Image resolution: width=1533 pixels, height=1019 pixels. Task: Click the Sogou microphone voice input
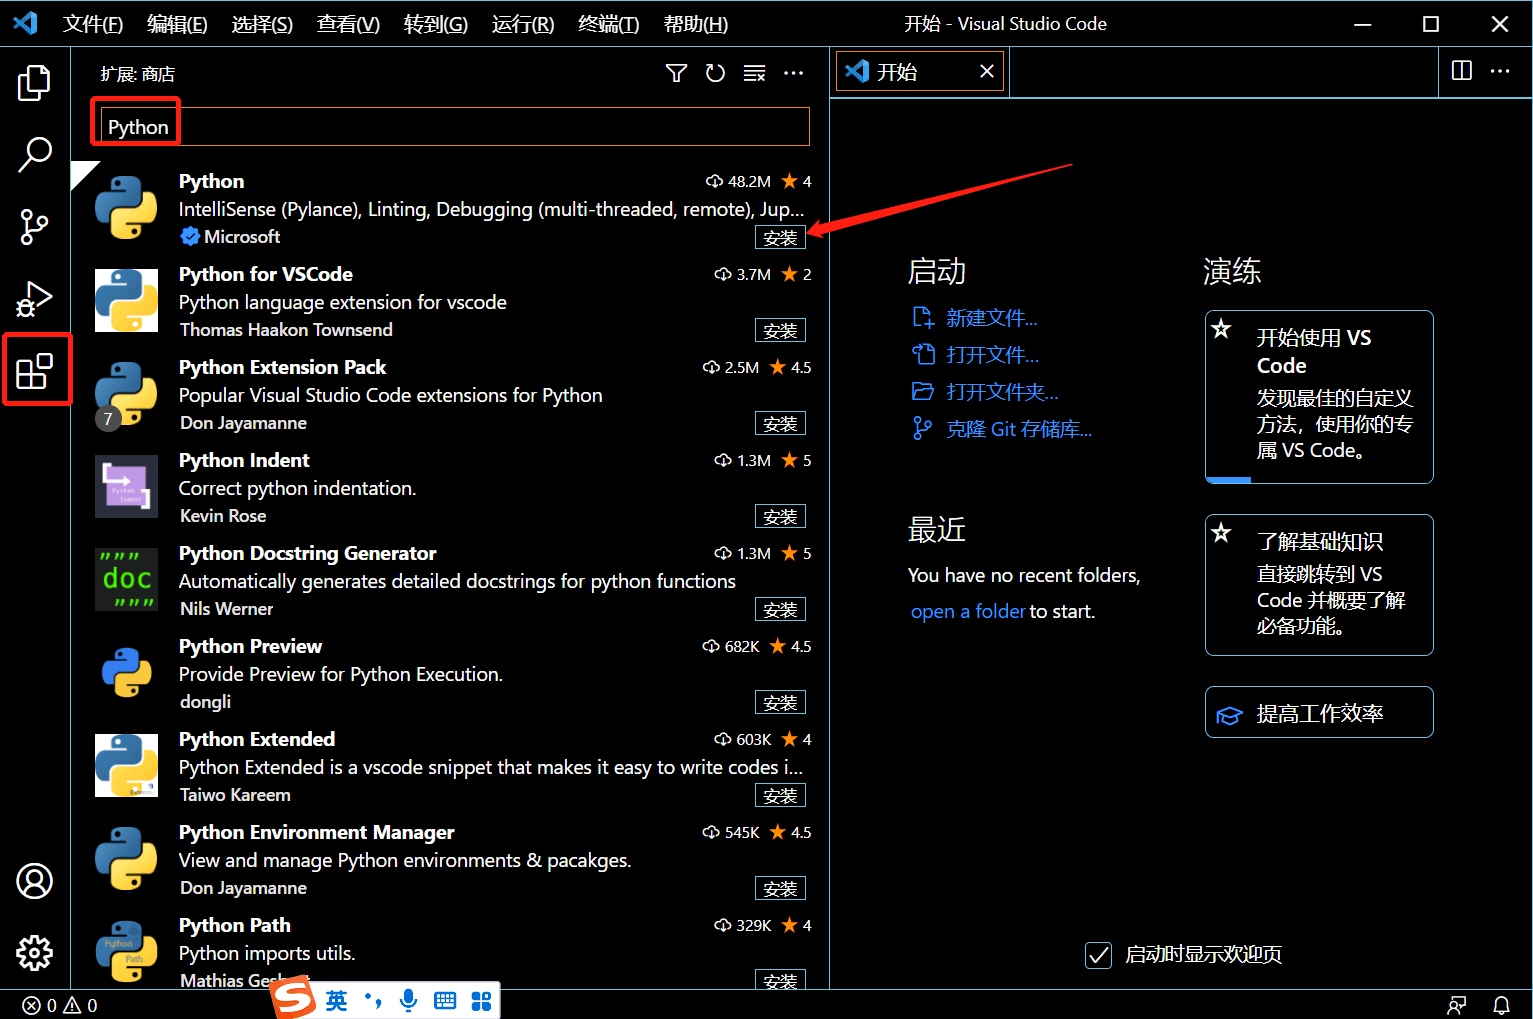[408, 1000]
